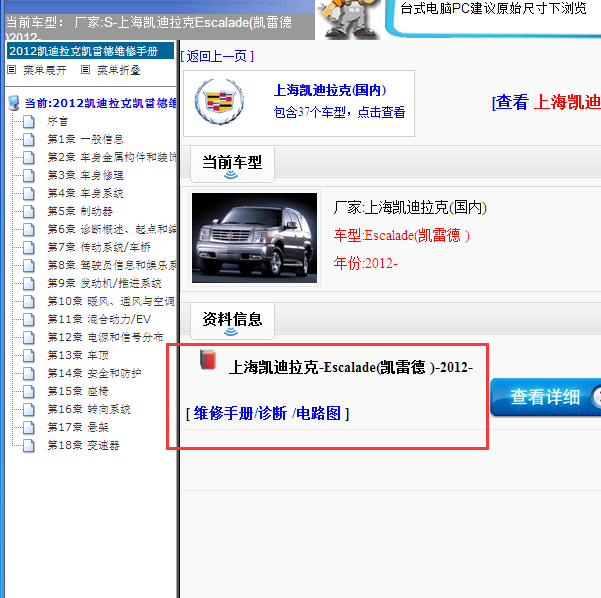Click the page icon beside 第4章 车身系统
This screenshot has height=598, width=601.
click(29, 194)
